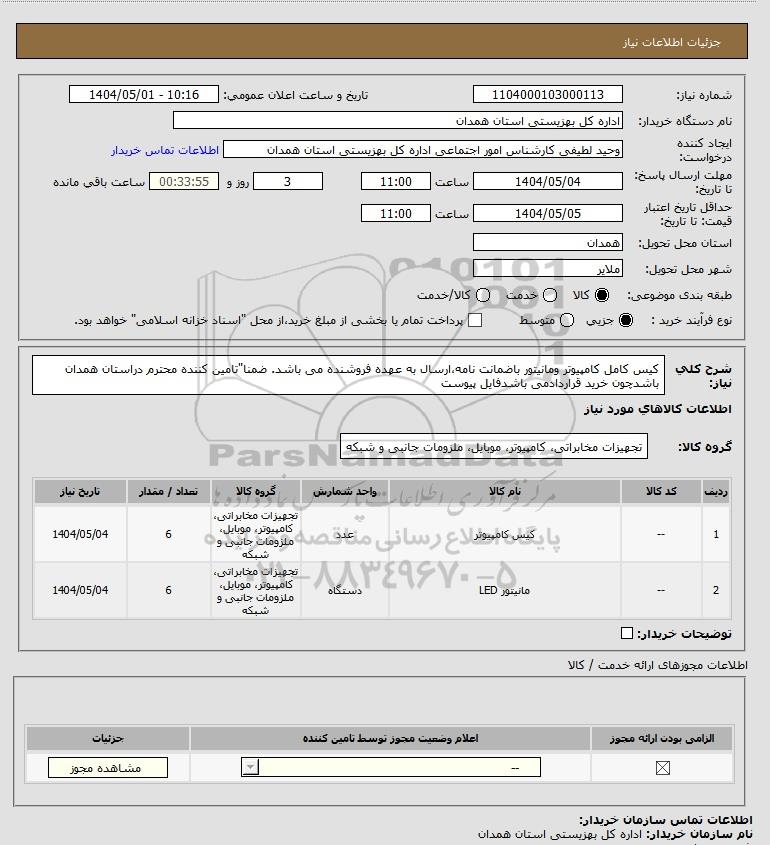Click the request creator name field
Image resolution: width=770 pixels, height=845 pixels.
(x=423, y=150)
